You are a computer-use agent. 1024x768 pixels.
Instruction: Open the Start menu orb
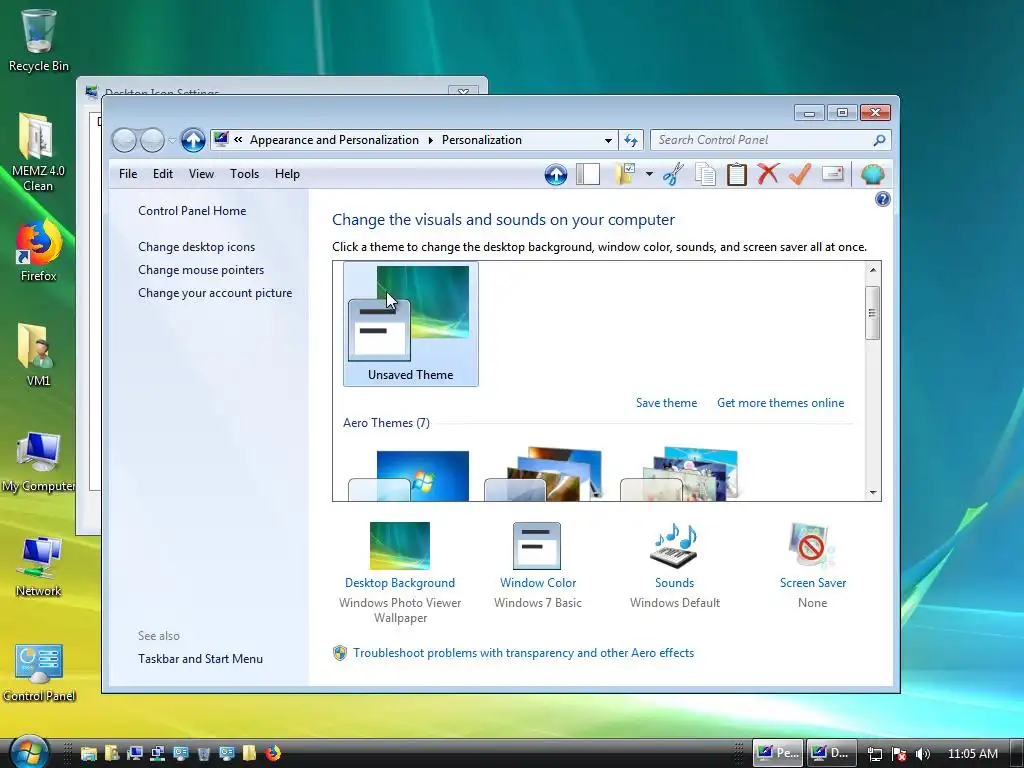tap(29, 752)
